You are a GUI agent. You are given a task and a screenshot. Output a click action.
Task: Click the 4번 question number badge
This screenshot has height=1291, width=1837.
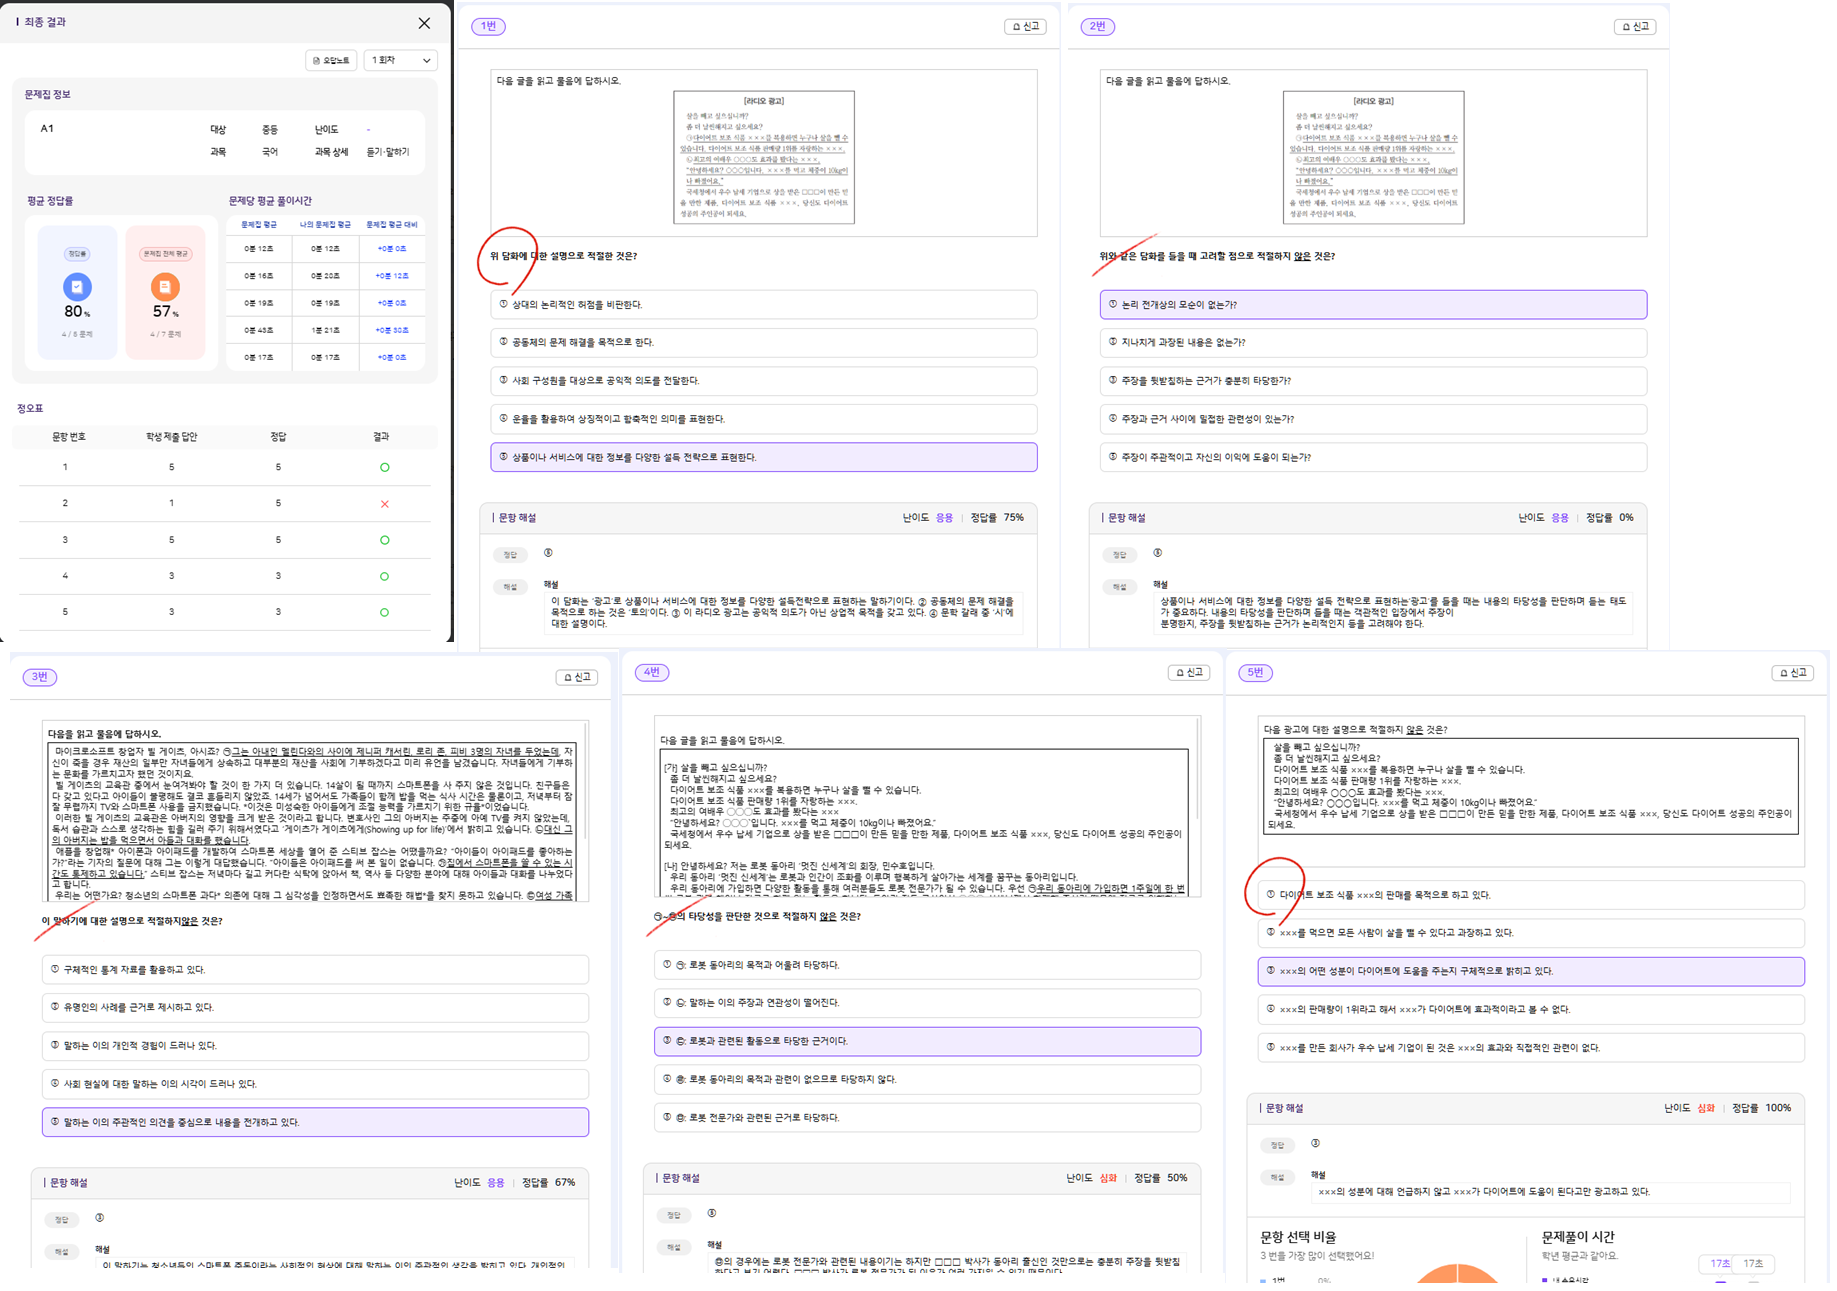click(652, 673)
